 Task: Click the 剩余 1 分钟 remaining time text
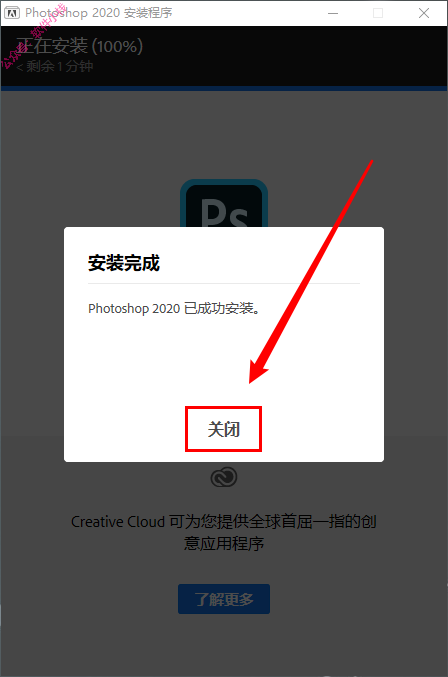coord(55,66)
